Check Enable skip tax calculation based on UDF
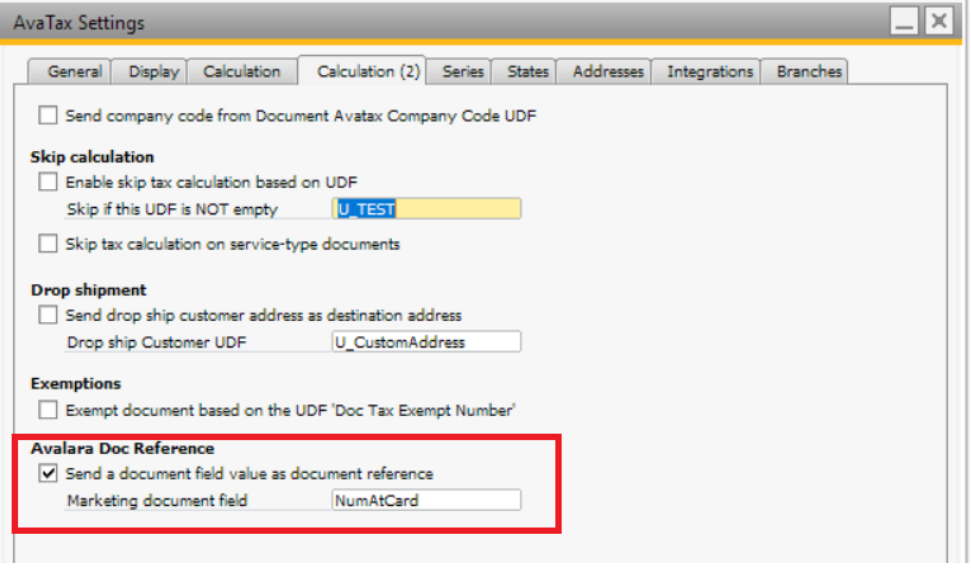This screenshot has height=575, width=971. 48,182
